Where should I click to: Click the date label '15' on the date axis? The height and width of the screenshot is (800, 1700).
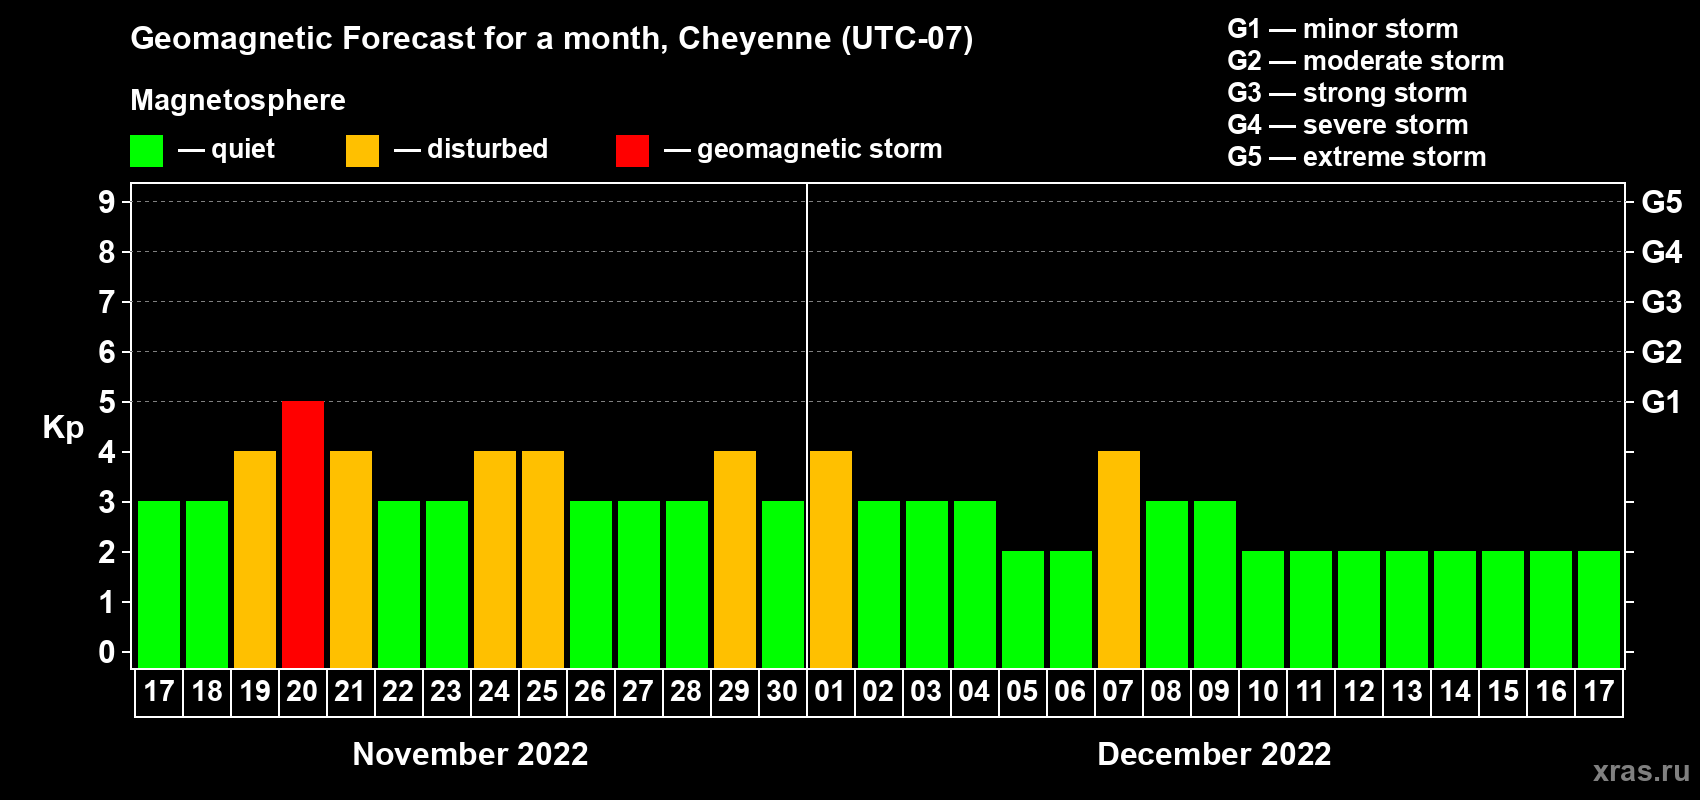click(1503, 691)
